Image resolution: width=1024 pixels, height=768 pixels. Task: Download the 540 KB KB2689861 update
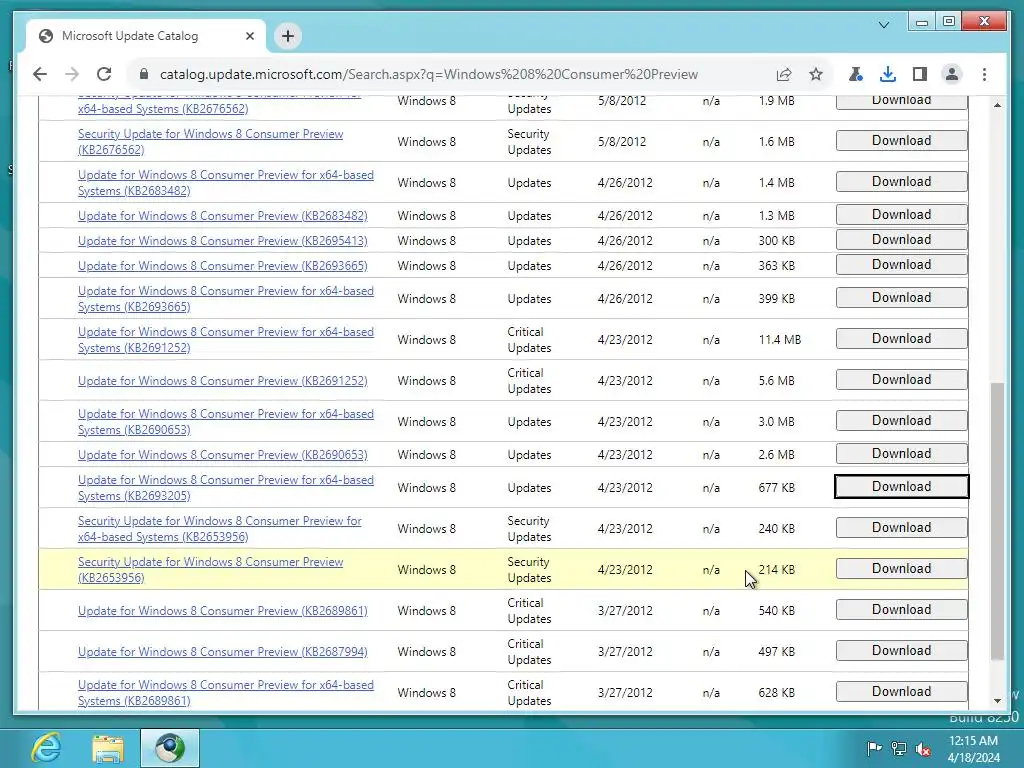[901, 609]
